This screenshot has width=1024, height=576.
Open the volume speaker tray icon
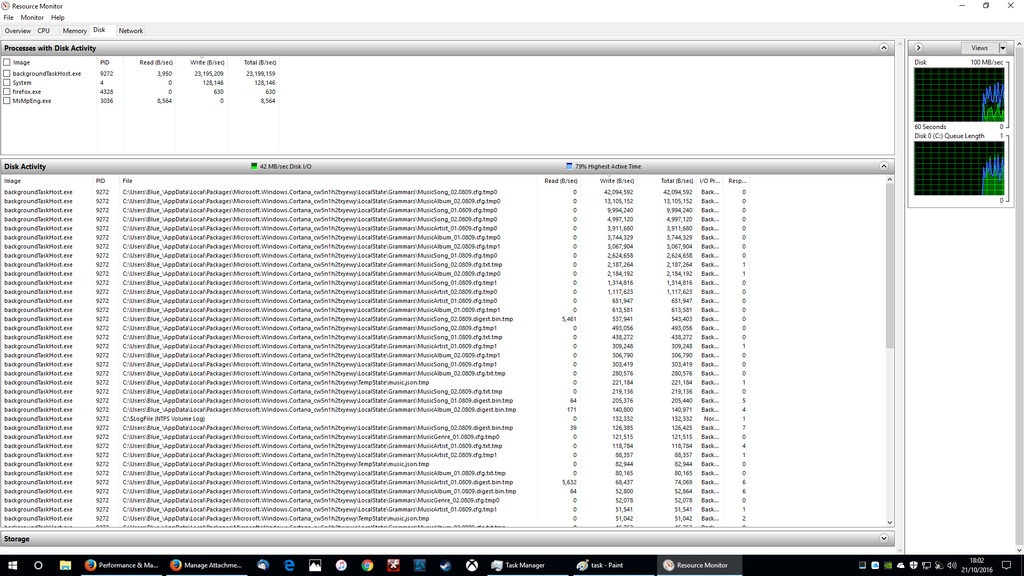(952, 566)
